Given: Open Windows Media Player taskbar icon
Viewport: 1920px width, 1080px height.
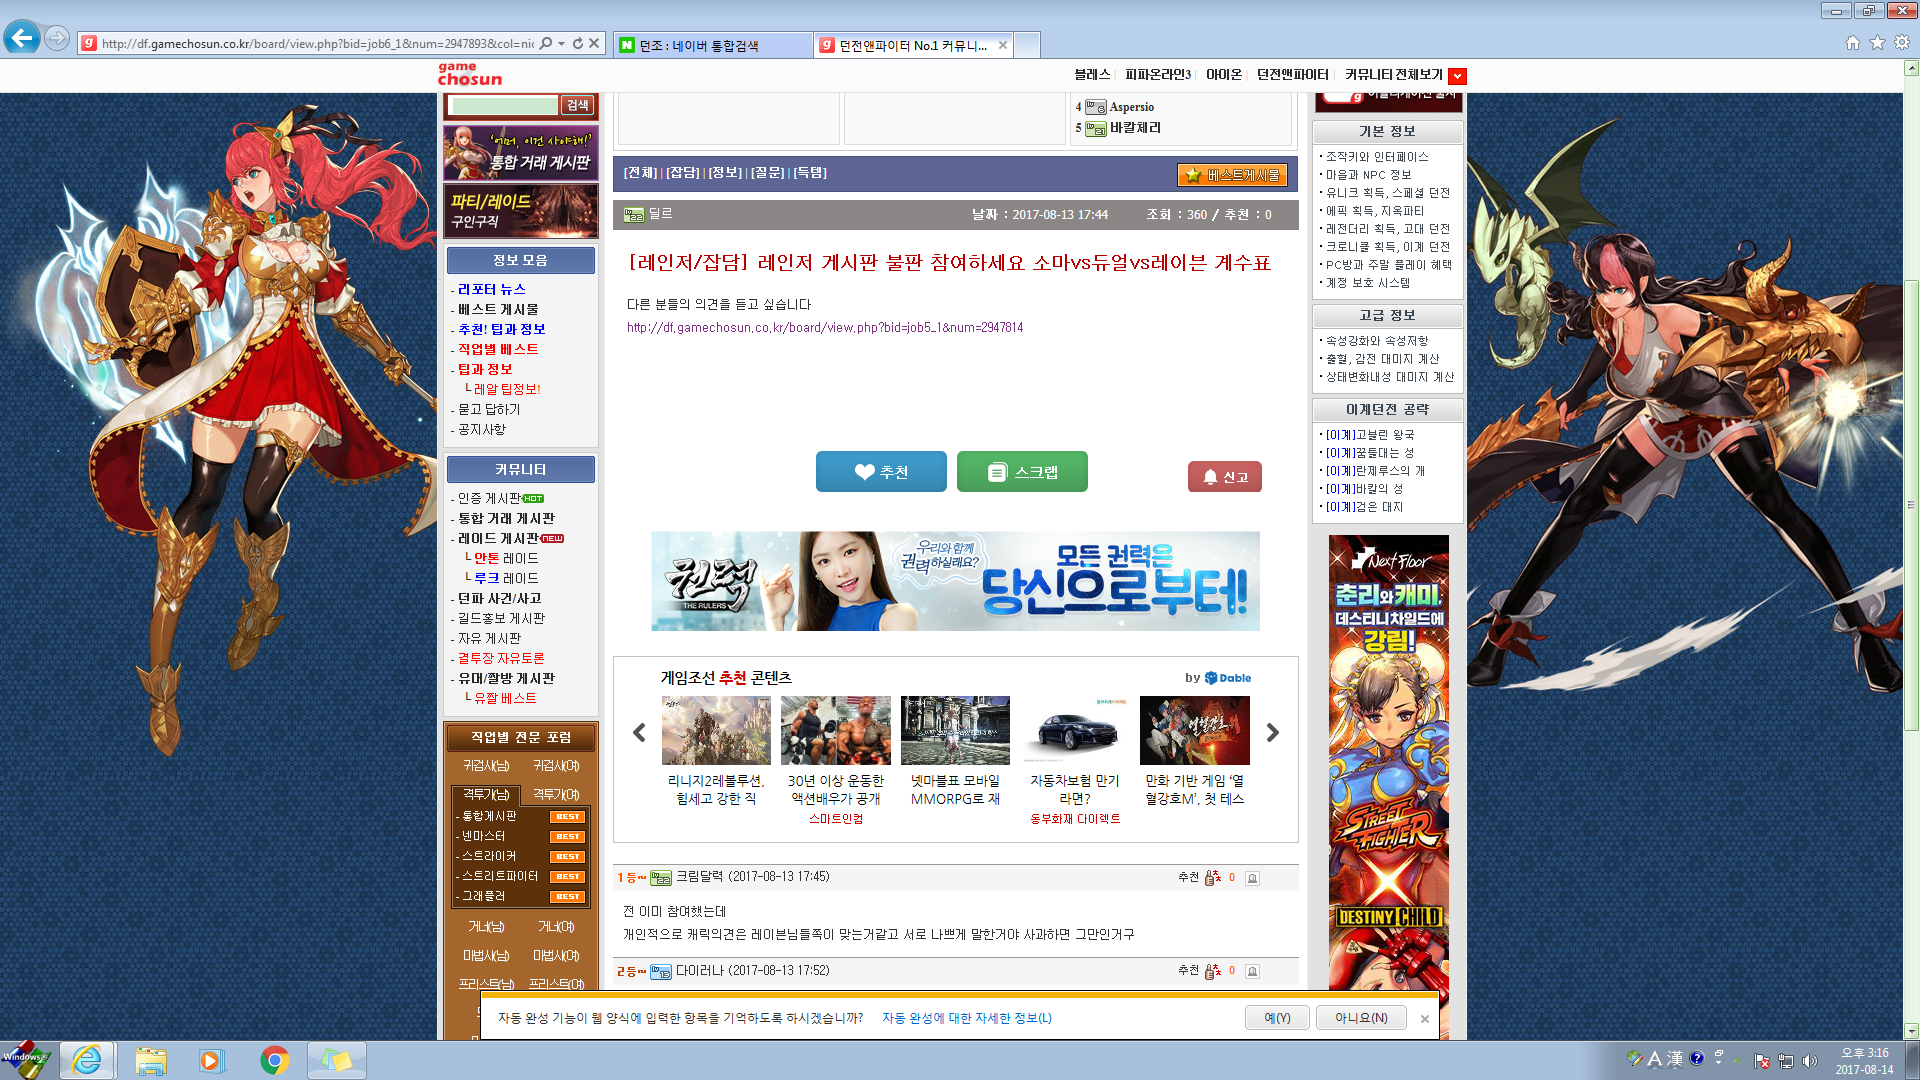Looking at the screenshot, I should [211, 1060].
